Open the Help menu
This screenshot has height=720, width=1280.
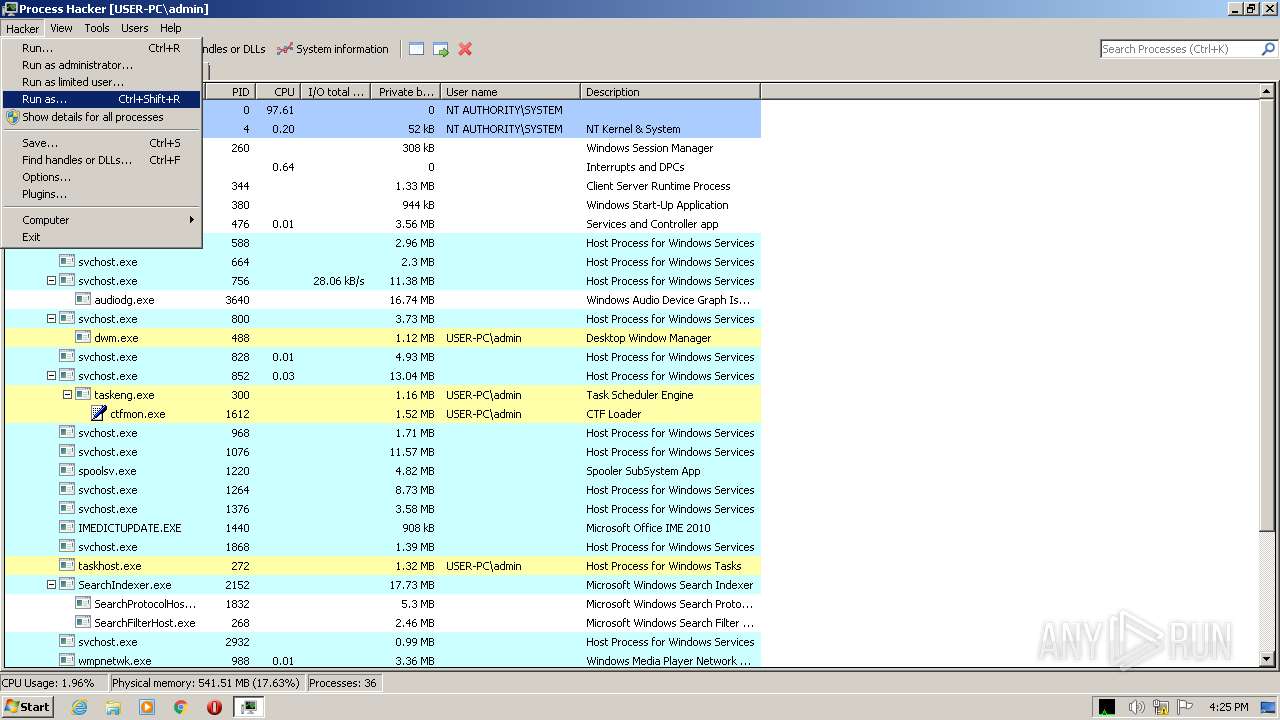[x=171, y=28]
